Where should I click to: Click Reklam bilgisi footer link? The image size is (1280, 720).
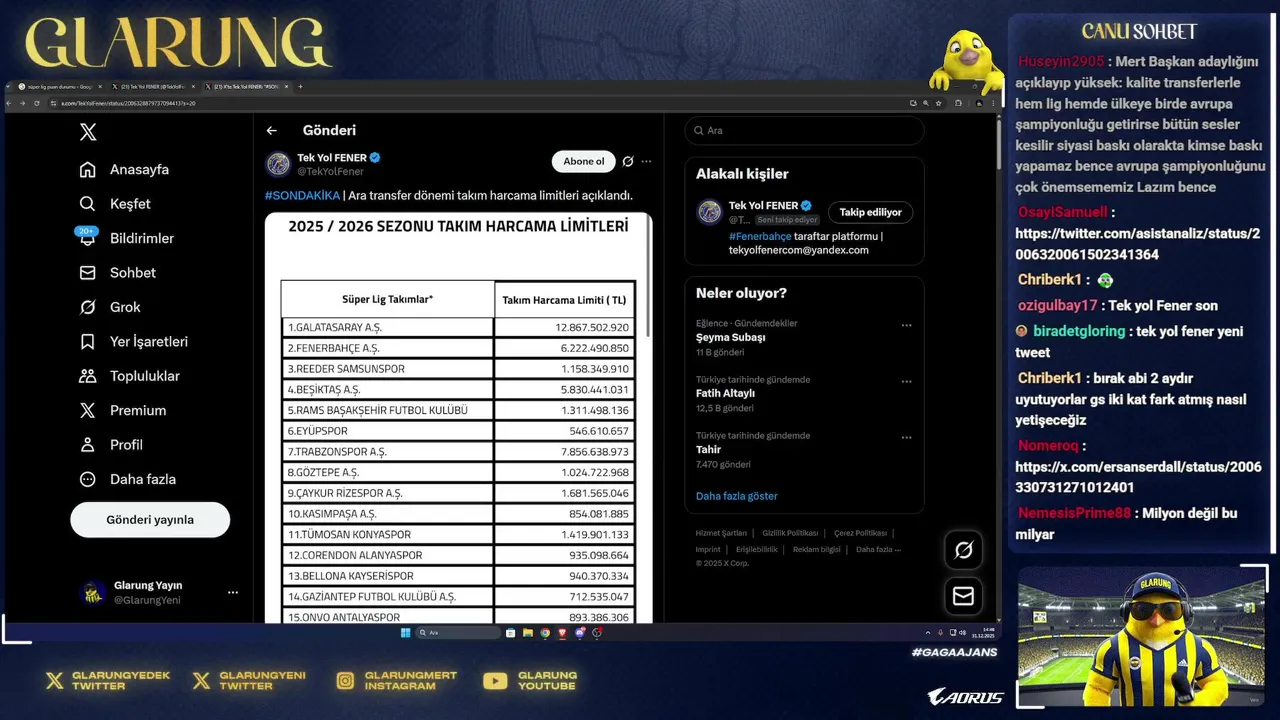click(x=817, y=549)
